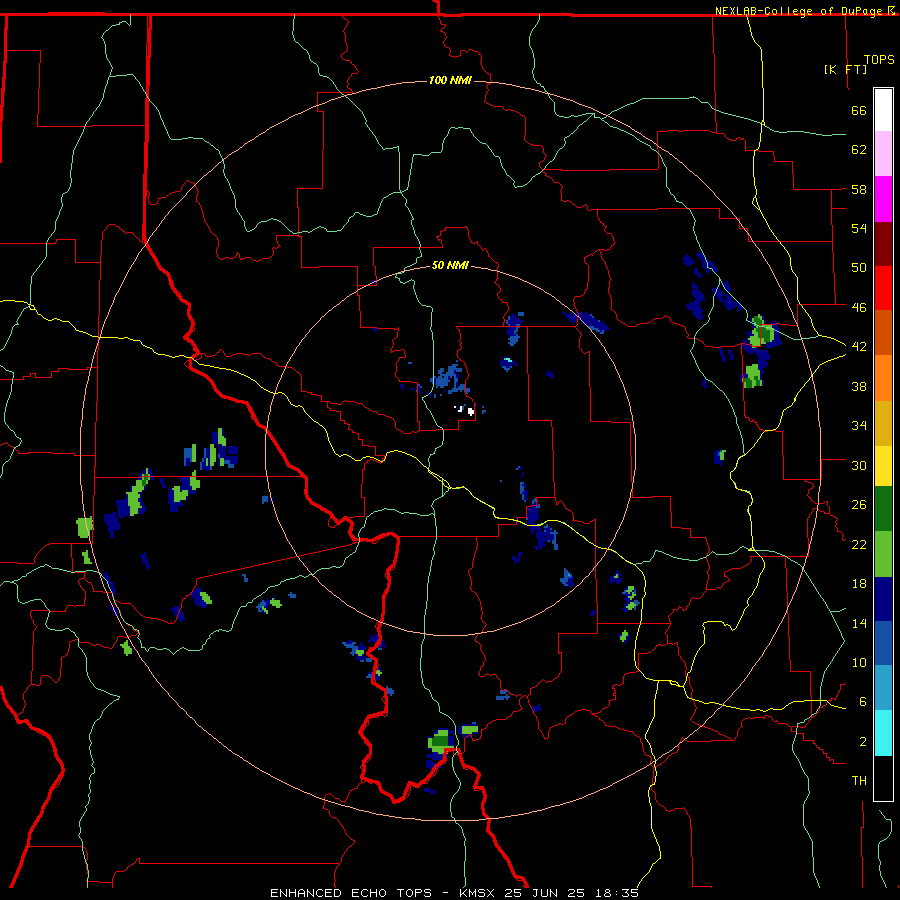
Task: Select the yellow legend swatch near 30
Action: click(x=883, y=465)
